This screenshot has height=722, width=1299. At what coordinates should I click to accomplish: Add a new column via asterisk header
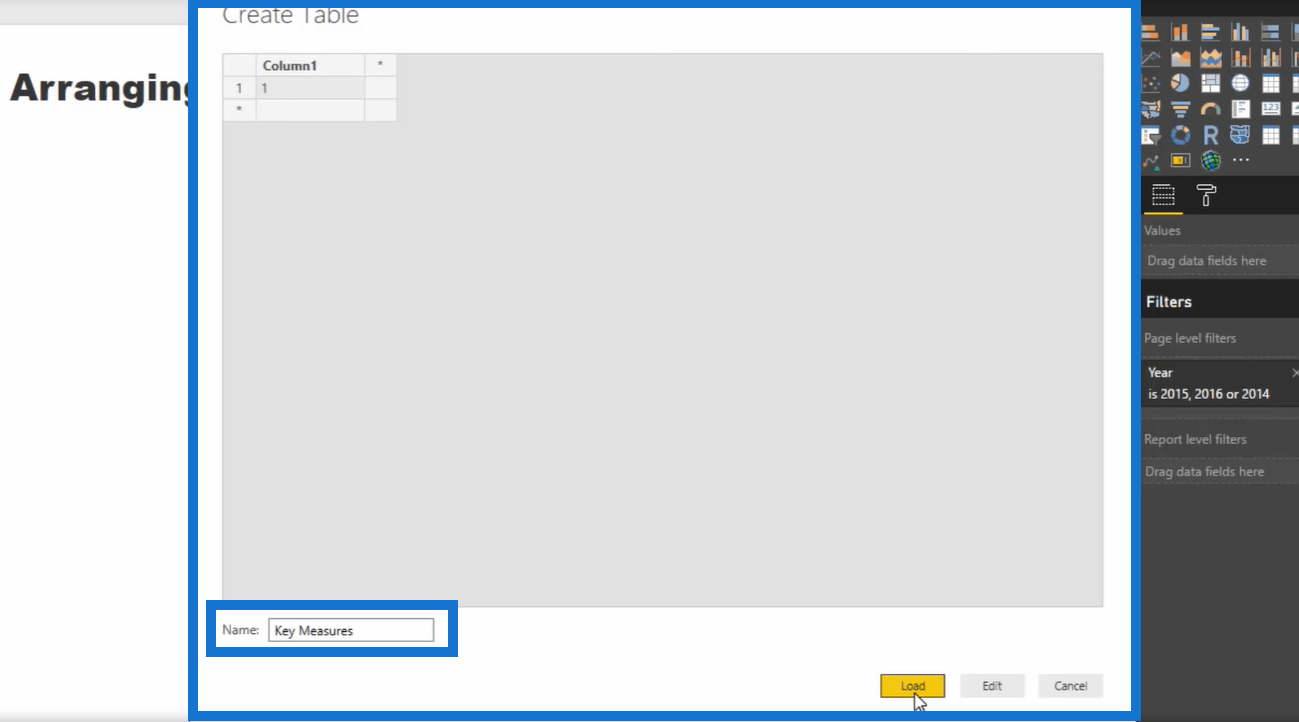coord(380,66)
